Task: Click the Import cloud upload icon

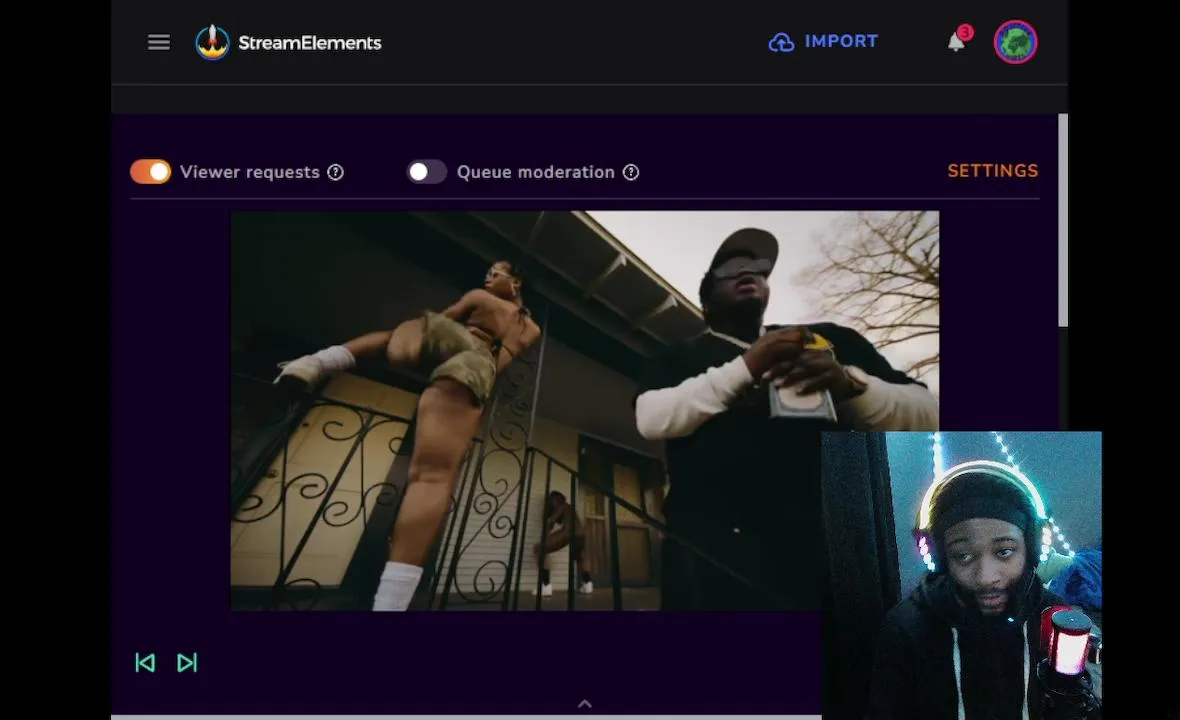Action: coord(781,42)
